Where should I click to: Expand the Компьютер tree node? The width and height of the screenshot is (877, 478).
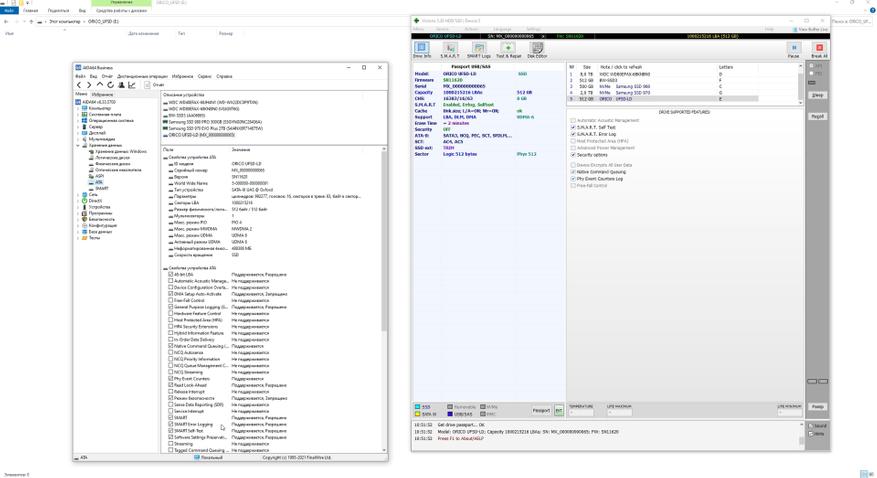click(x=78, y=108)
